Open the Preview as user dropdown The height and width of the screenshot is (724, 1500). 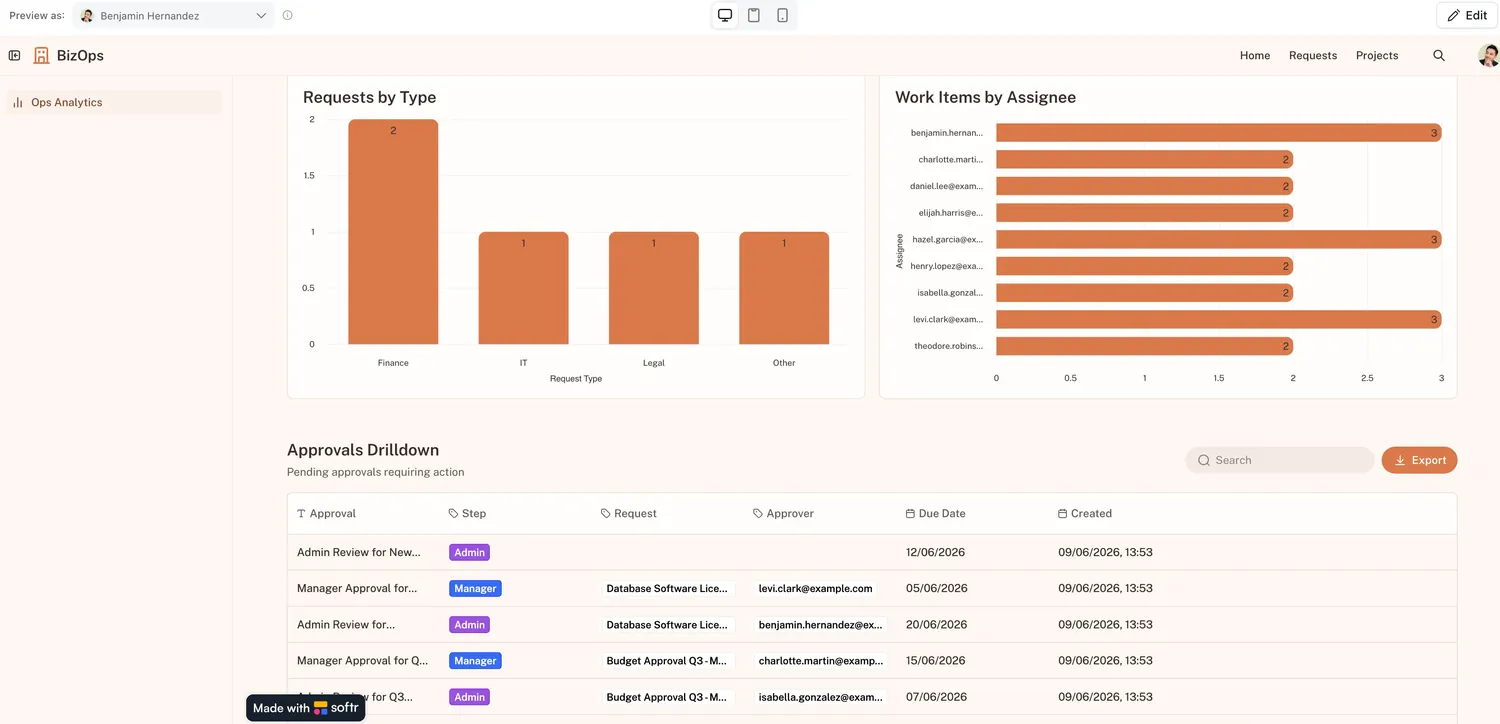click(173, 16)
